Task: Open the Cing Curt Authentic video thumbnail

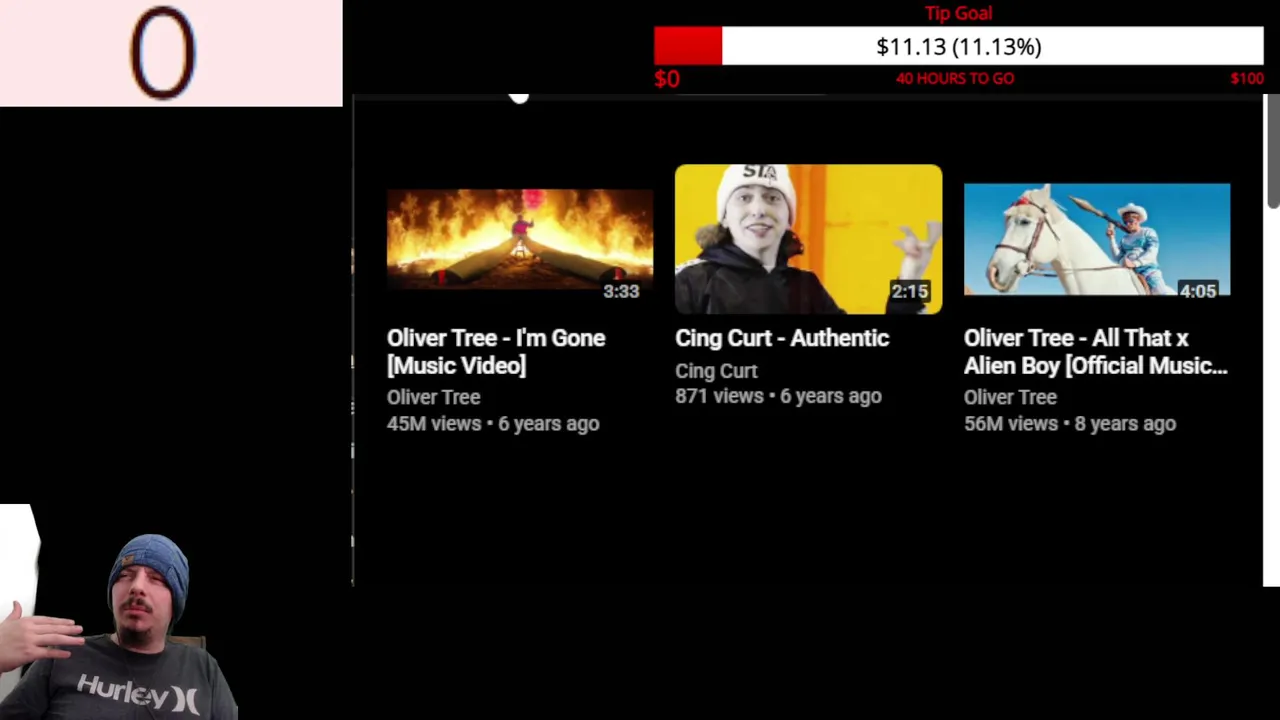Action: coord(808,239)
